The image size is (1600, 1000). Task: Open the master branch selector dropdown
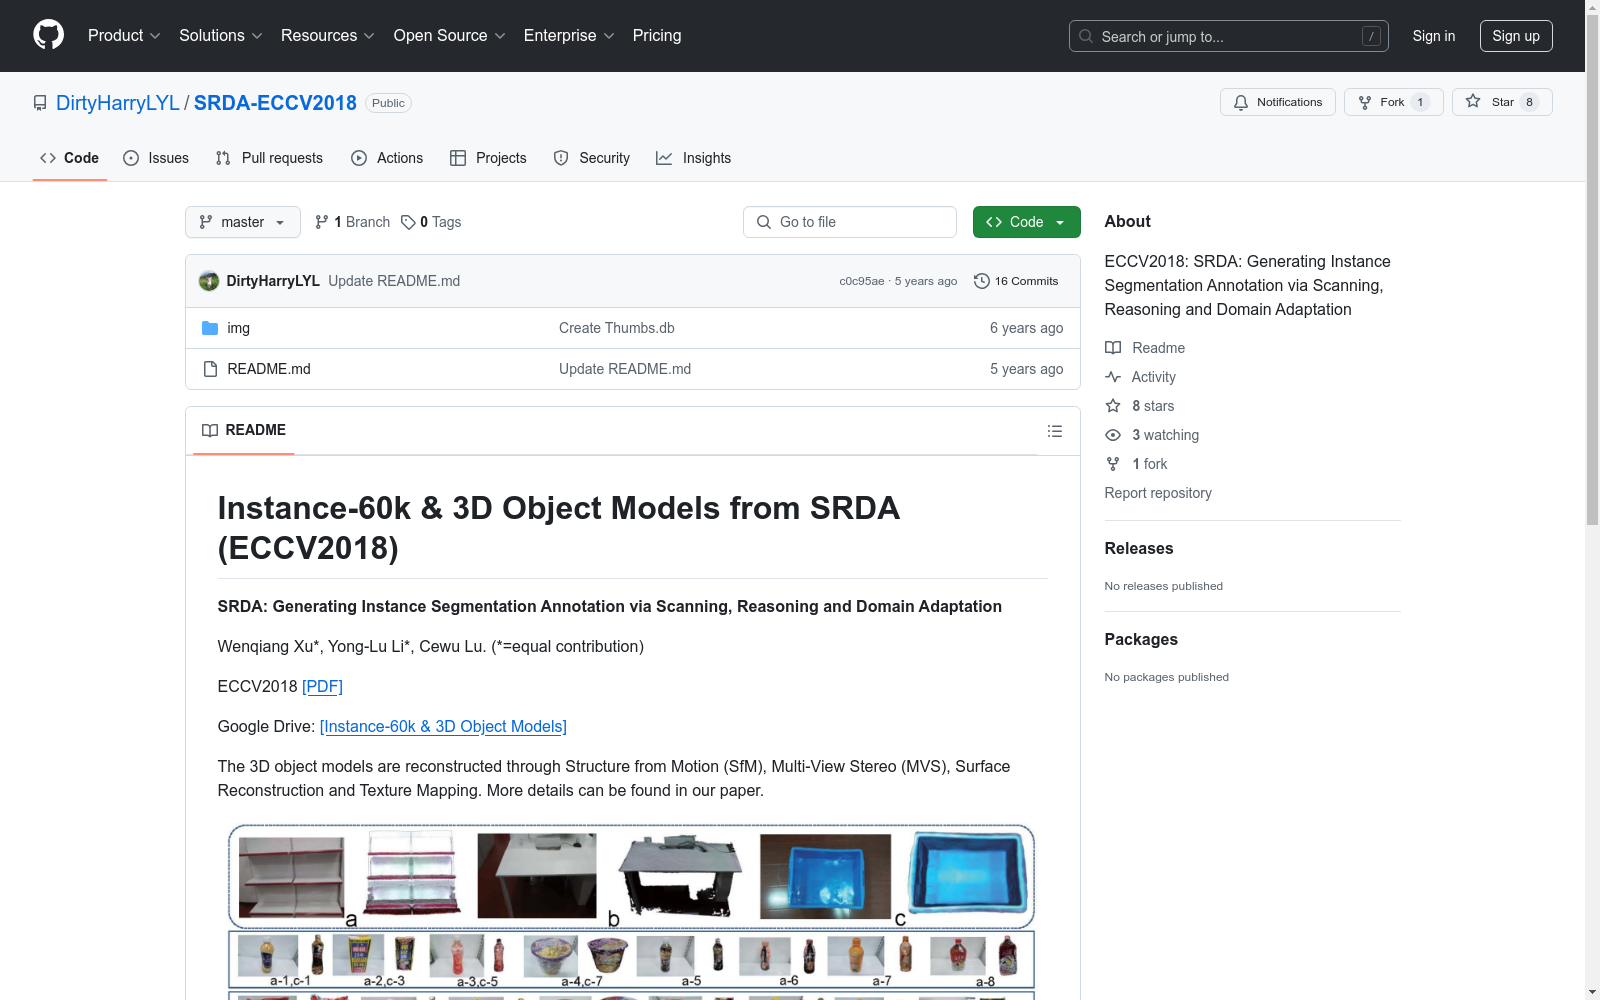tap(243, 222)
